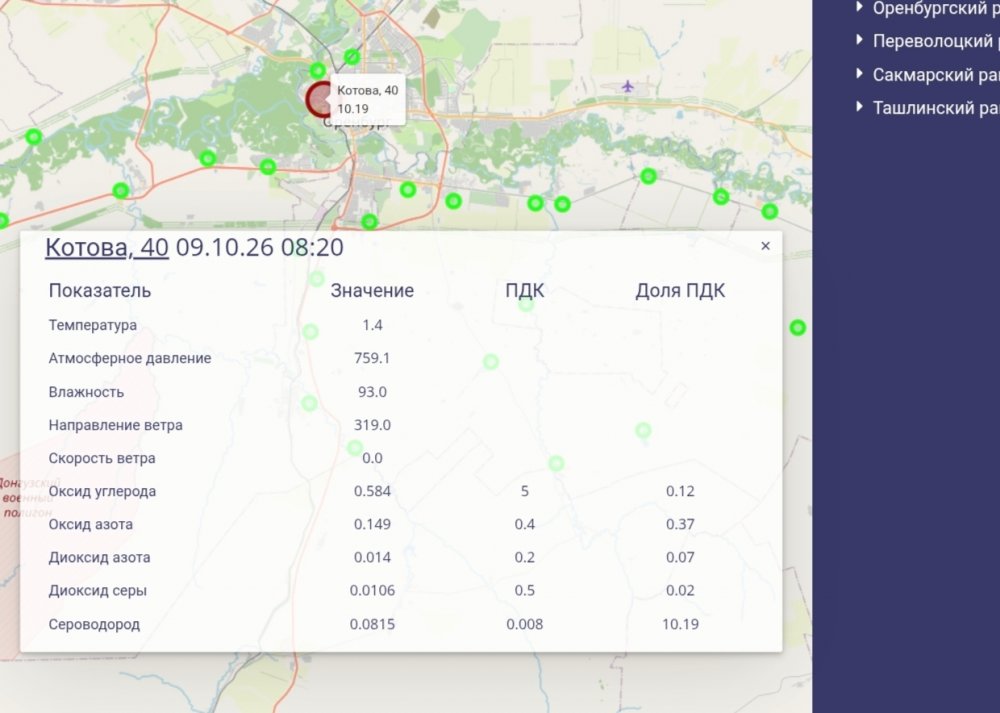Select the Направление ветра row label

[115, 425]
